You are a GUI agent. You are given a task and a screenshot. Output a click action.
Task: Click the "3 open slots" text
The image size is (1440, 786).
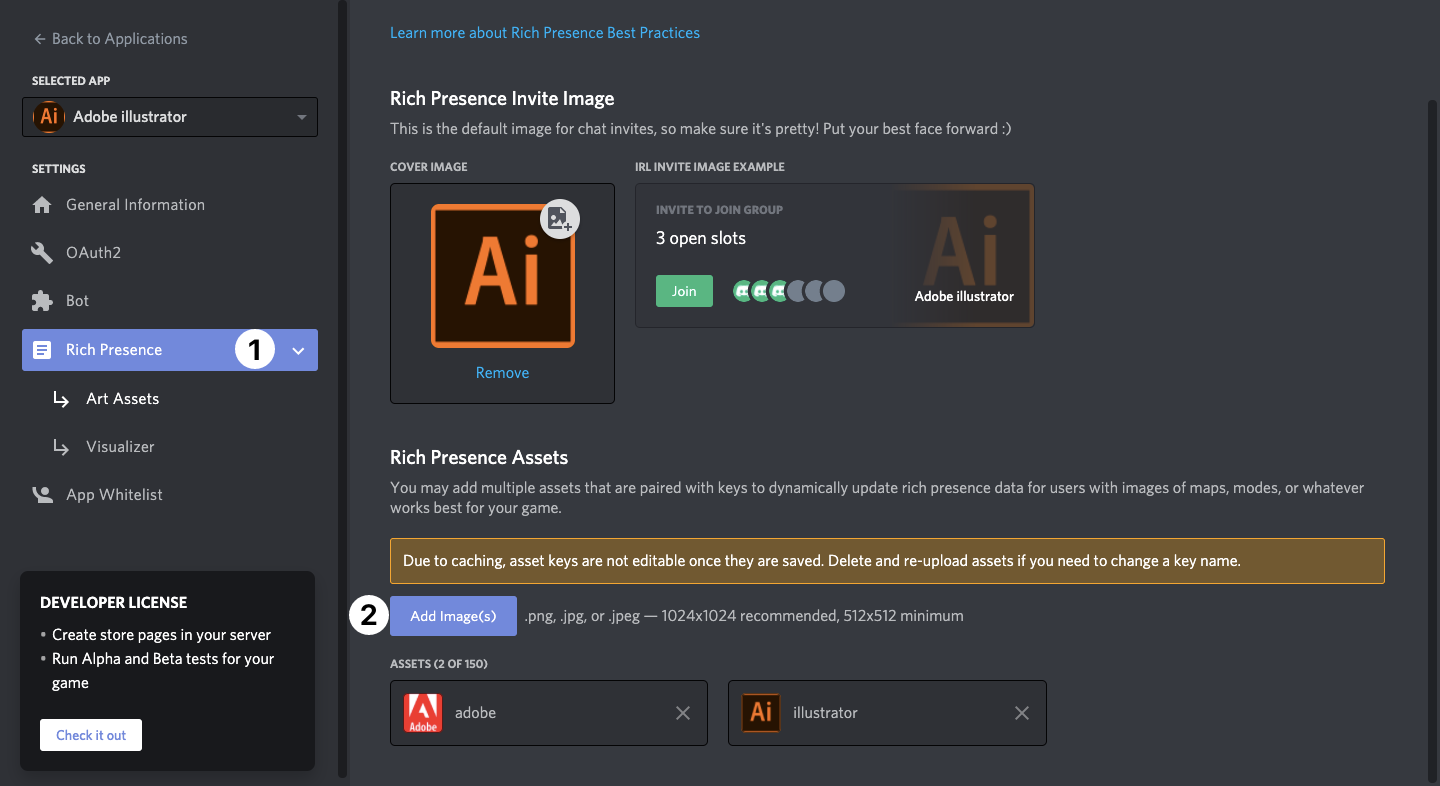click(701, 238)
